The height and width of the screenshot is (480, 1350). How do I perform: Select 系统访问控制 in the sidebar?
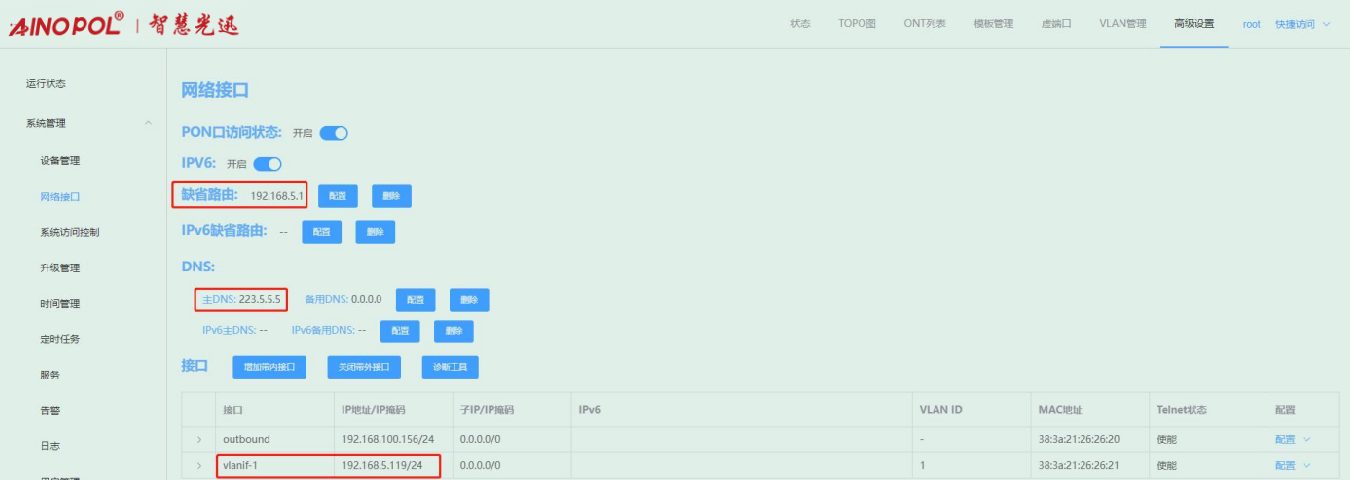tap(69, 232)
